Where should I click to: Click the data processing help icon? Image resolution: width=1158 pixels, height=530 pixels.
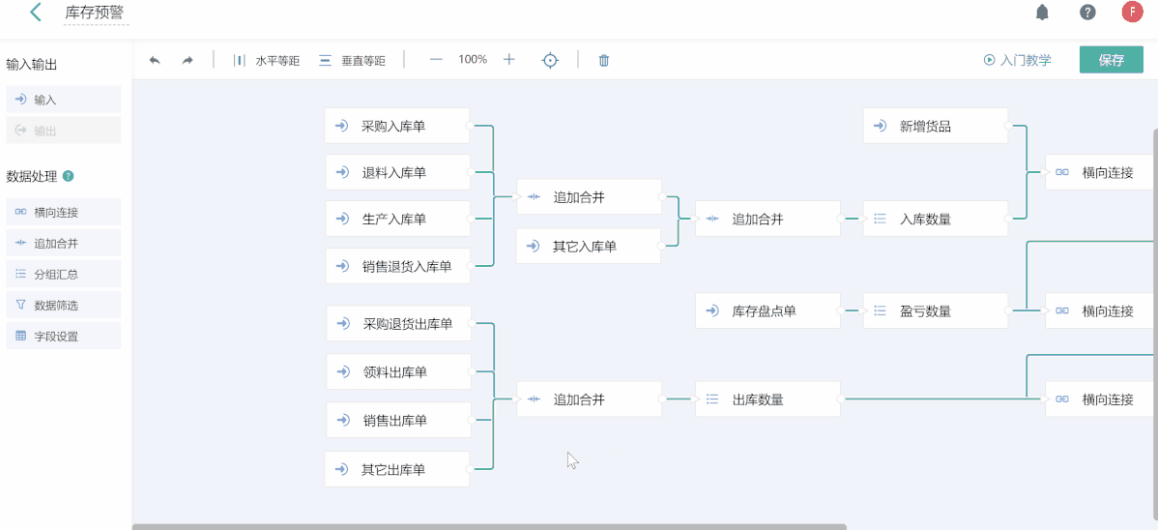pos(68,176)
